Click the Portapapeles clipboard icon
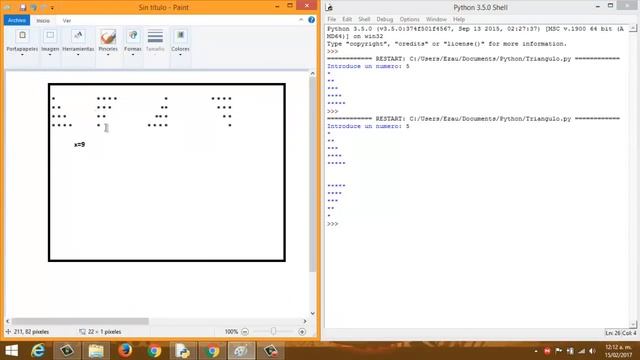This screenshot has width=640, height=360. (x=22, y=36)
